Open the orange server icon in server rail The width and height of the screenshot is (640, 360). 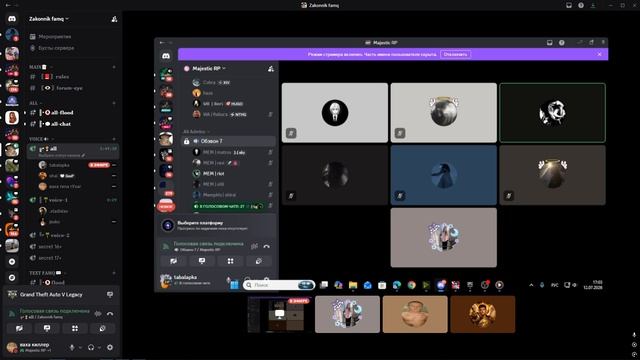pyautogui.click(x=12, y=230)
